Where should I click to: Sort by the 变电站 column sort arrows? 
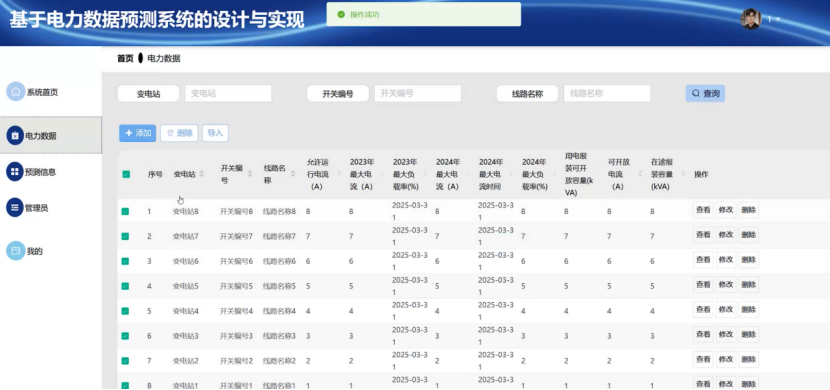pos(202,174)
